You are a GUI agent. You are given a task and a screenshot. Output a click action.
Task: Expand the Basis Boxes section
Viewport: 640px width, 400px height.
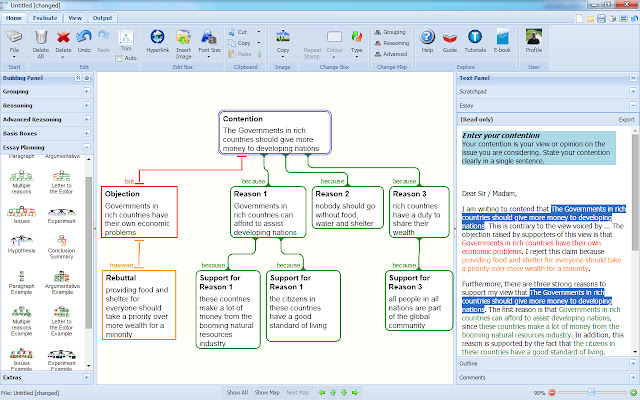(87, 133)
